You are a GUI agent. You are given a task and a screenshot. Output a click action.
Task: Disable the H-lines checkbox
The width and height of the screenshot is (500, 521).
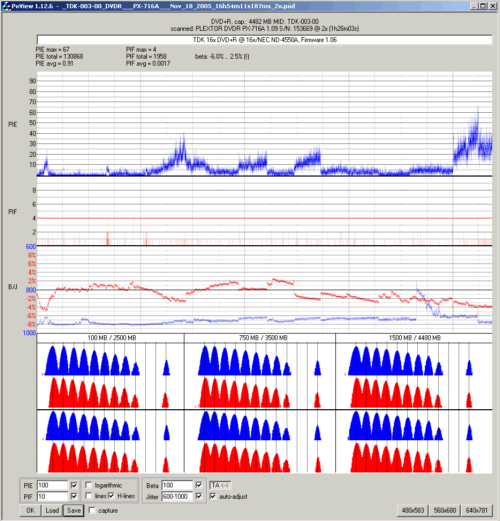pyautogui.click(x=111, y=496)
